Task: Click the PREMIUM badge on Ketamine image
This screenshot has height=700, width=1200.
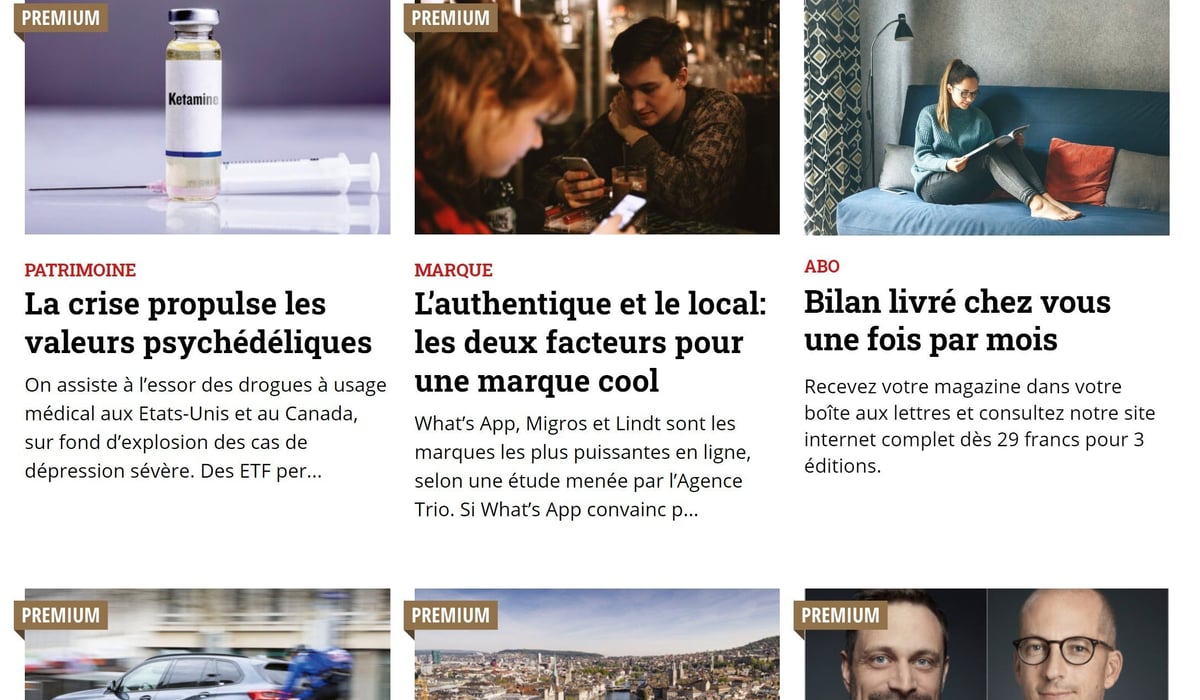Action: point(61,18)
